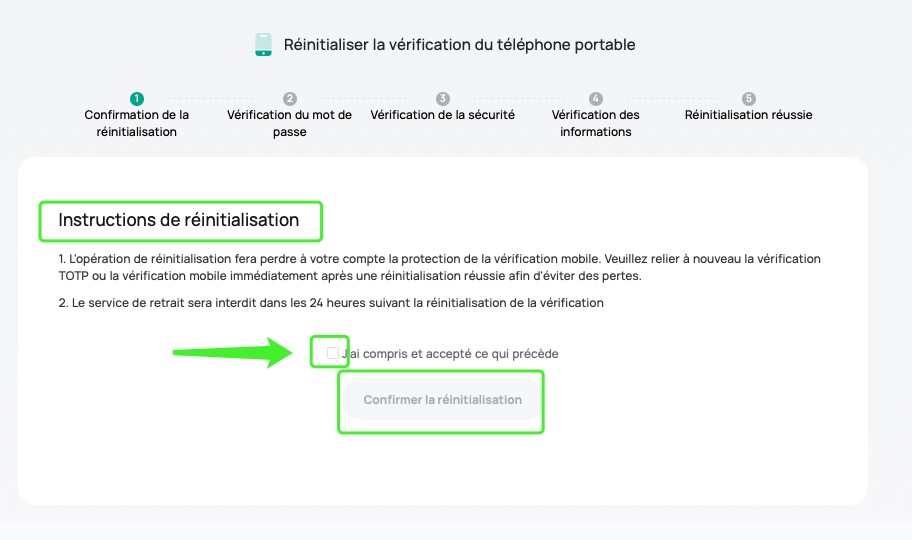Screen dimensions: 912x540
Task: Click the dotted line between steps 1 and 2
Action: [213, 98]
